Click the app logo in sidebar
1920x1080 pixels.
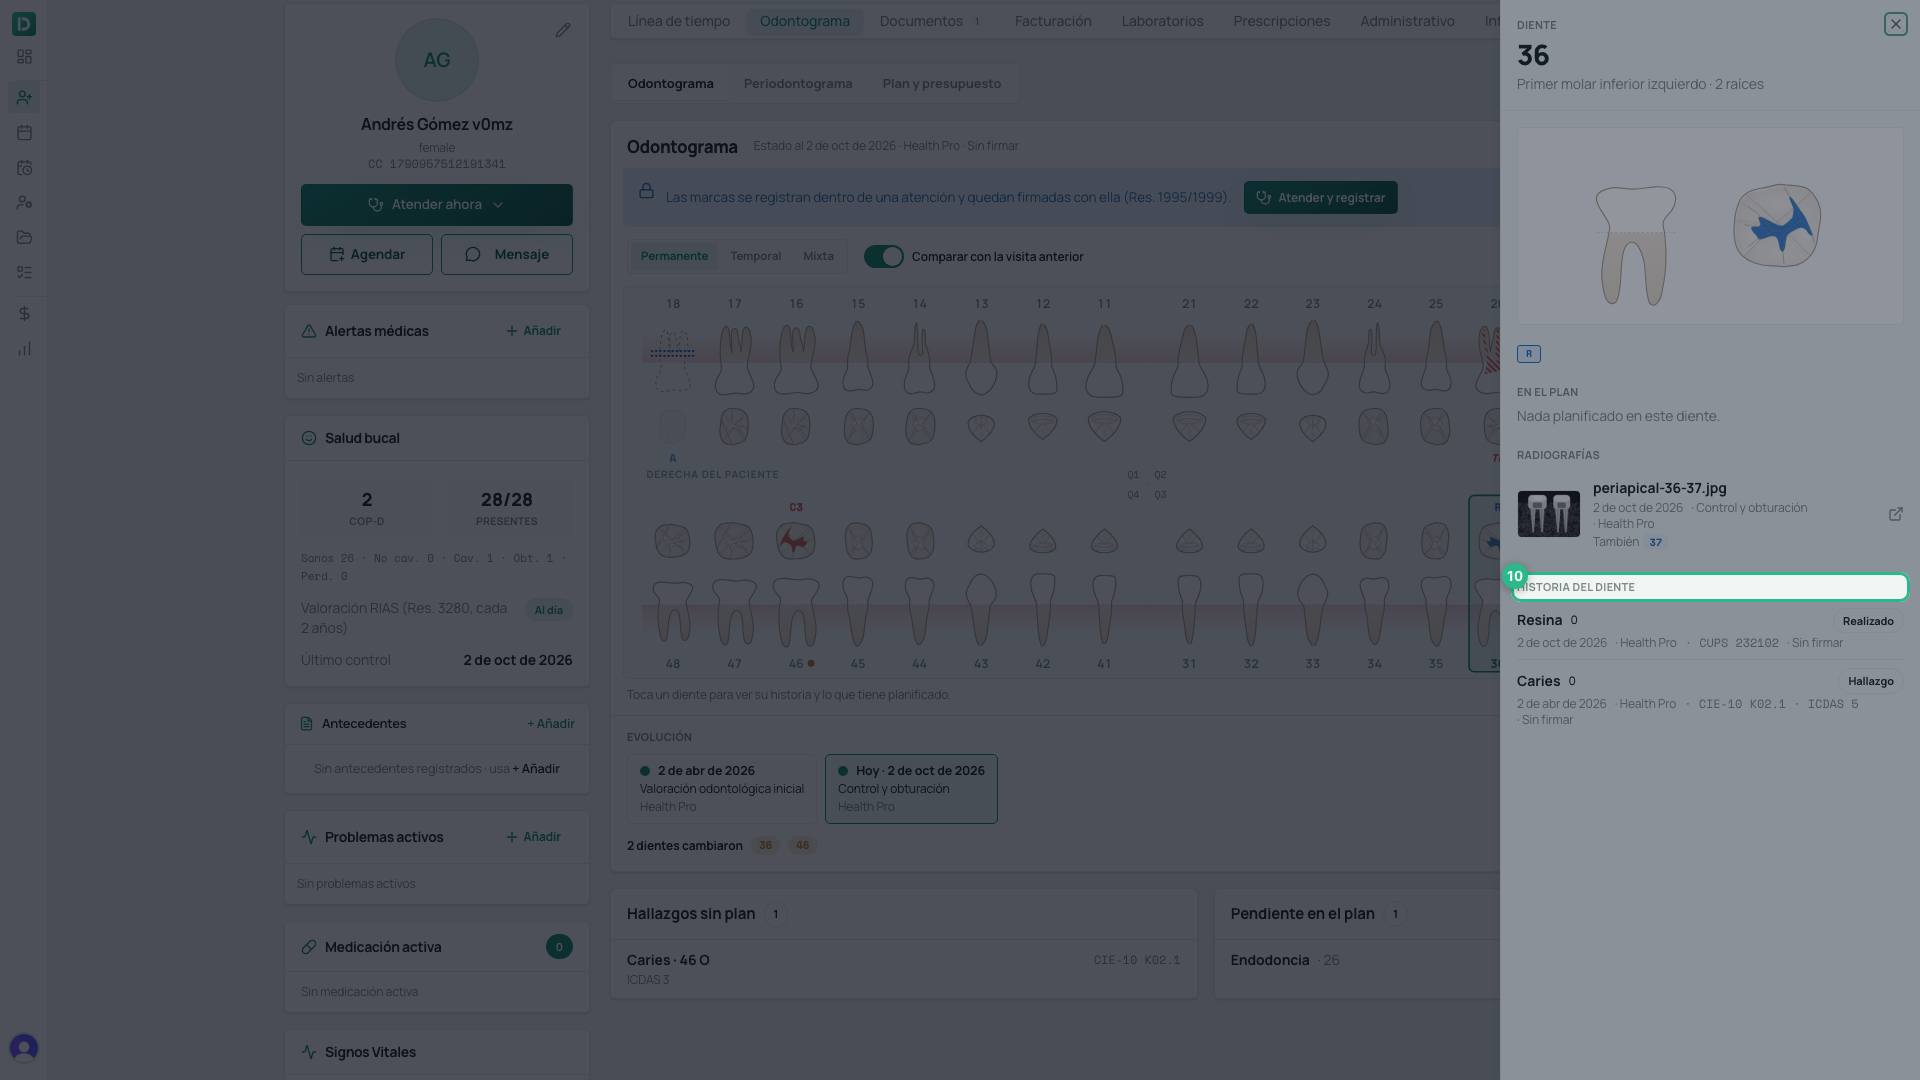[24, 23]
